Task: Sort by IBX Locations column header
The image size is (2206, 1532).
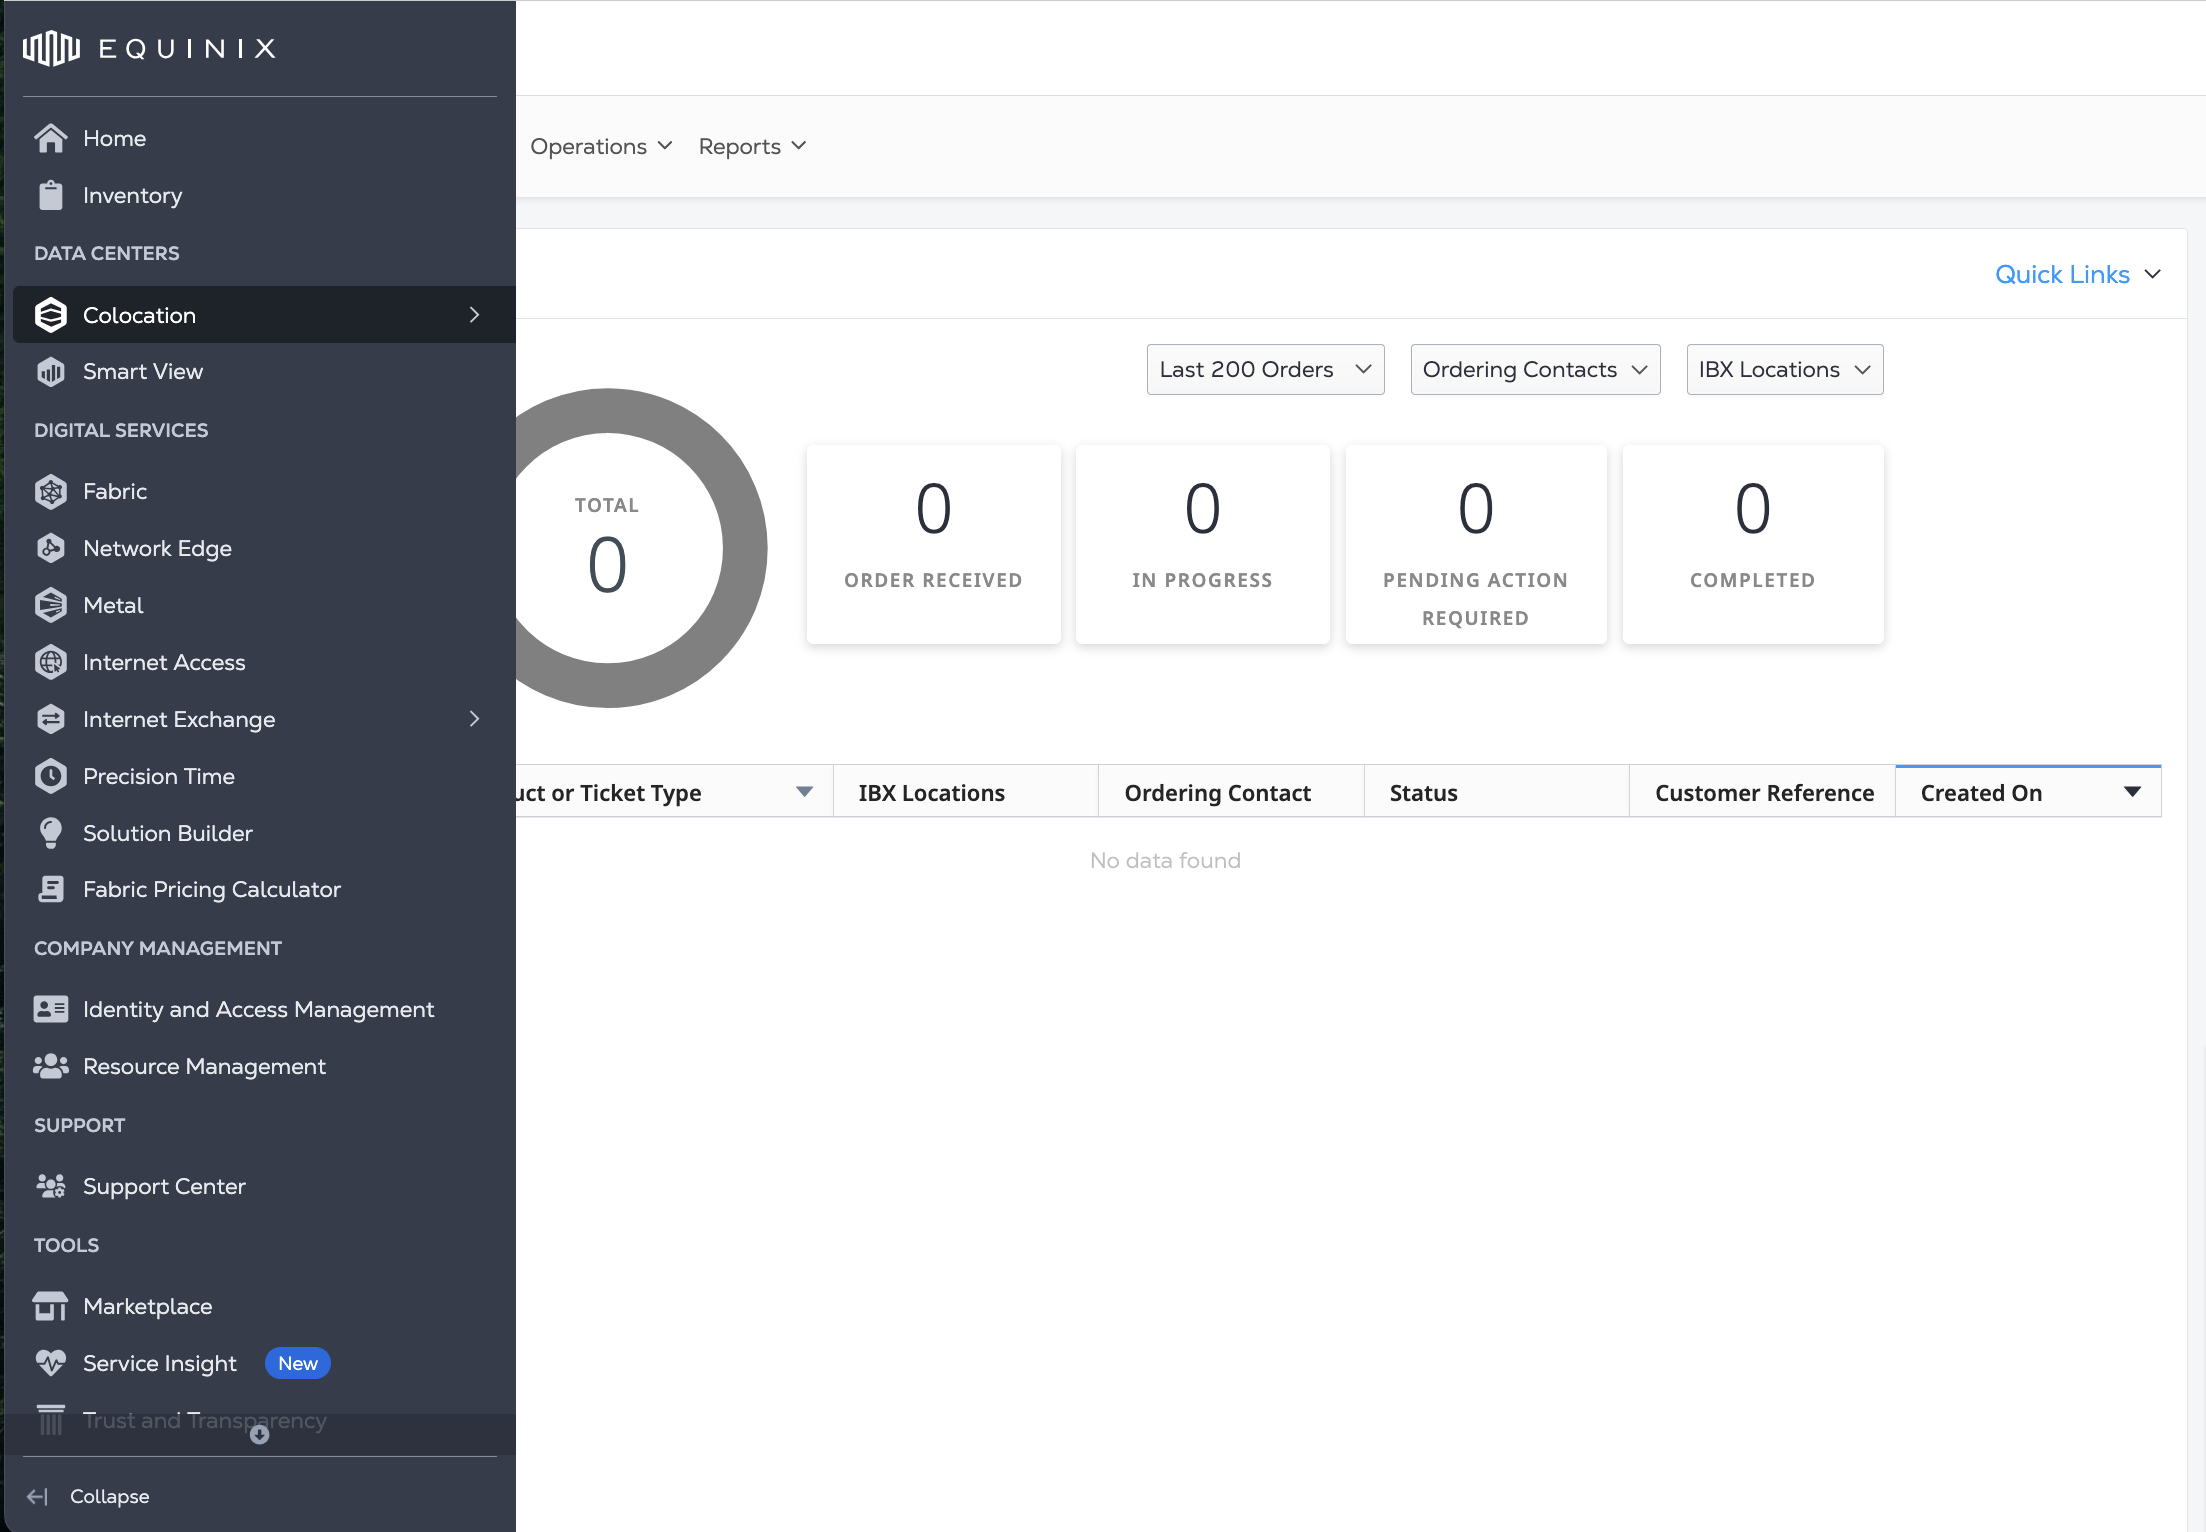Action: [x=966, y=792]
